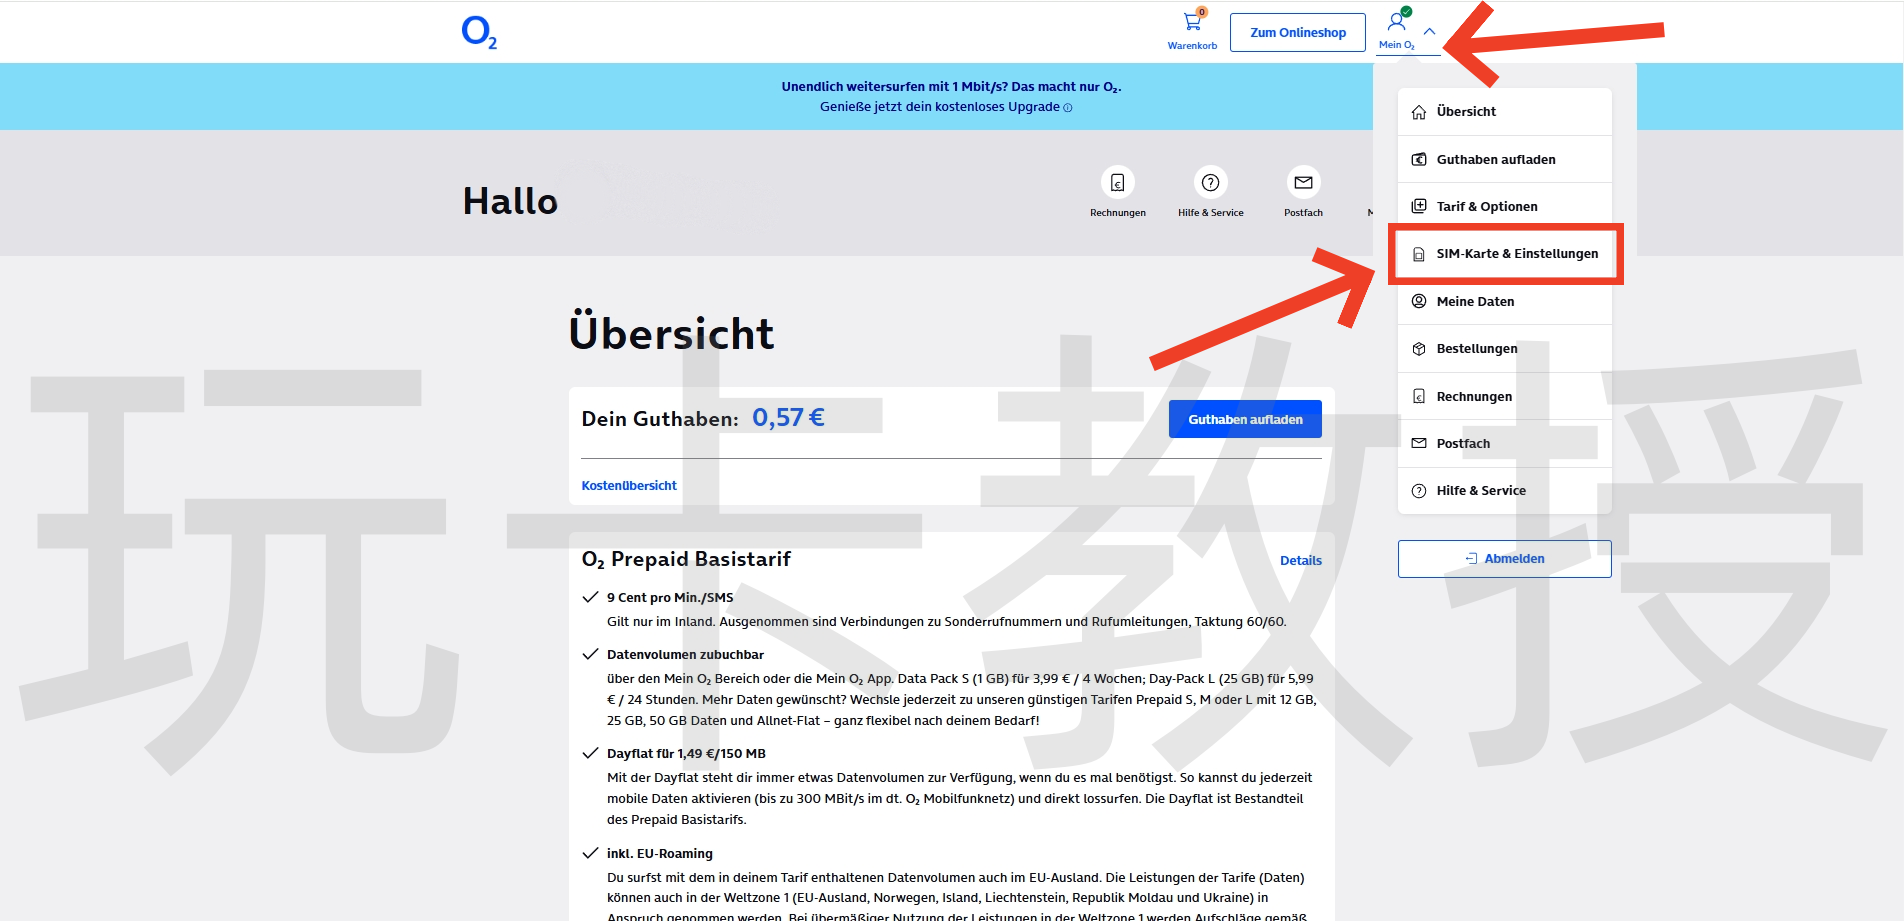Click the Datenvolumen zubuchbar item
The image size is (1904, 921).
[x=685, y=655]
